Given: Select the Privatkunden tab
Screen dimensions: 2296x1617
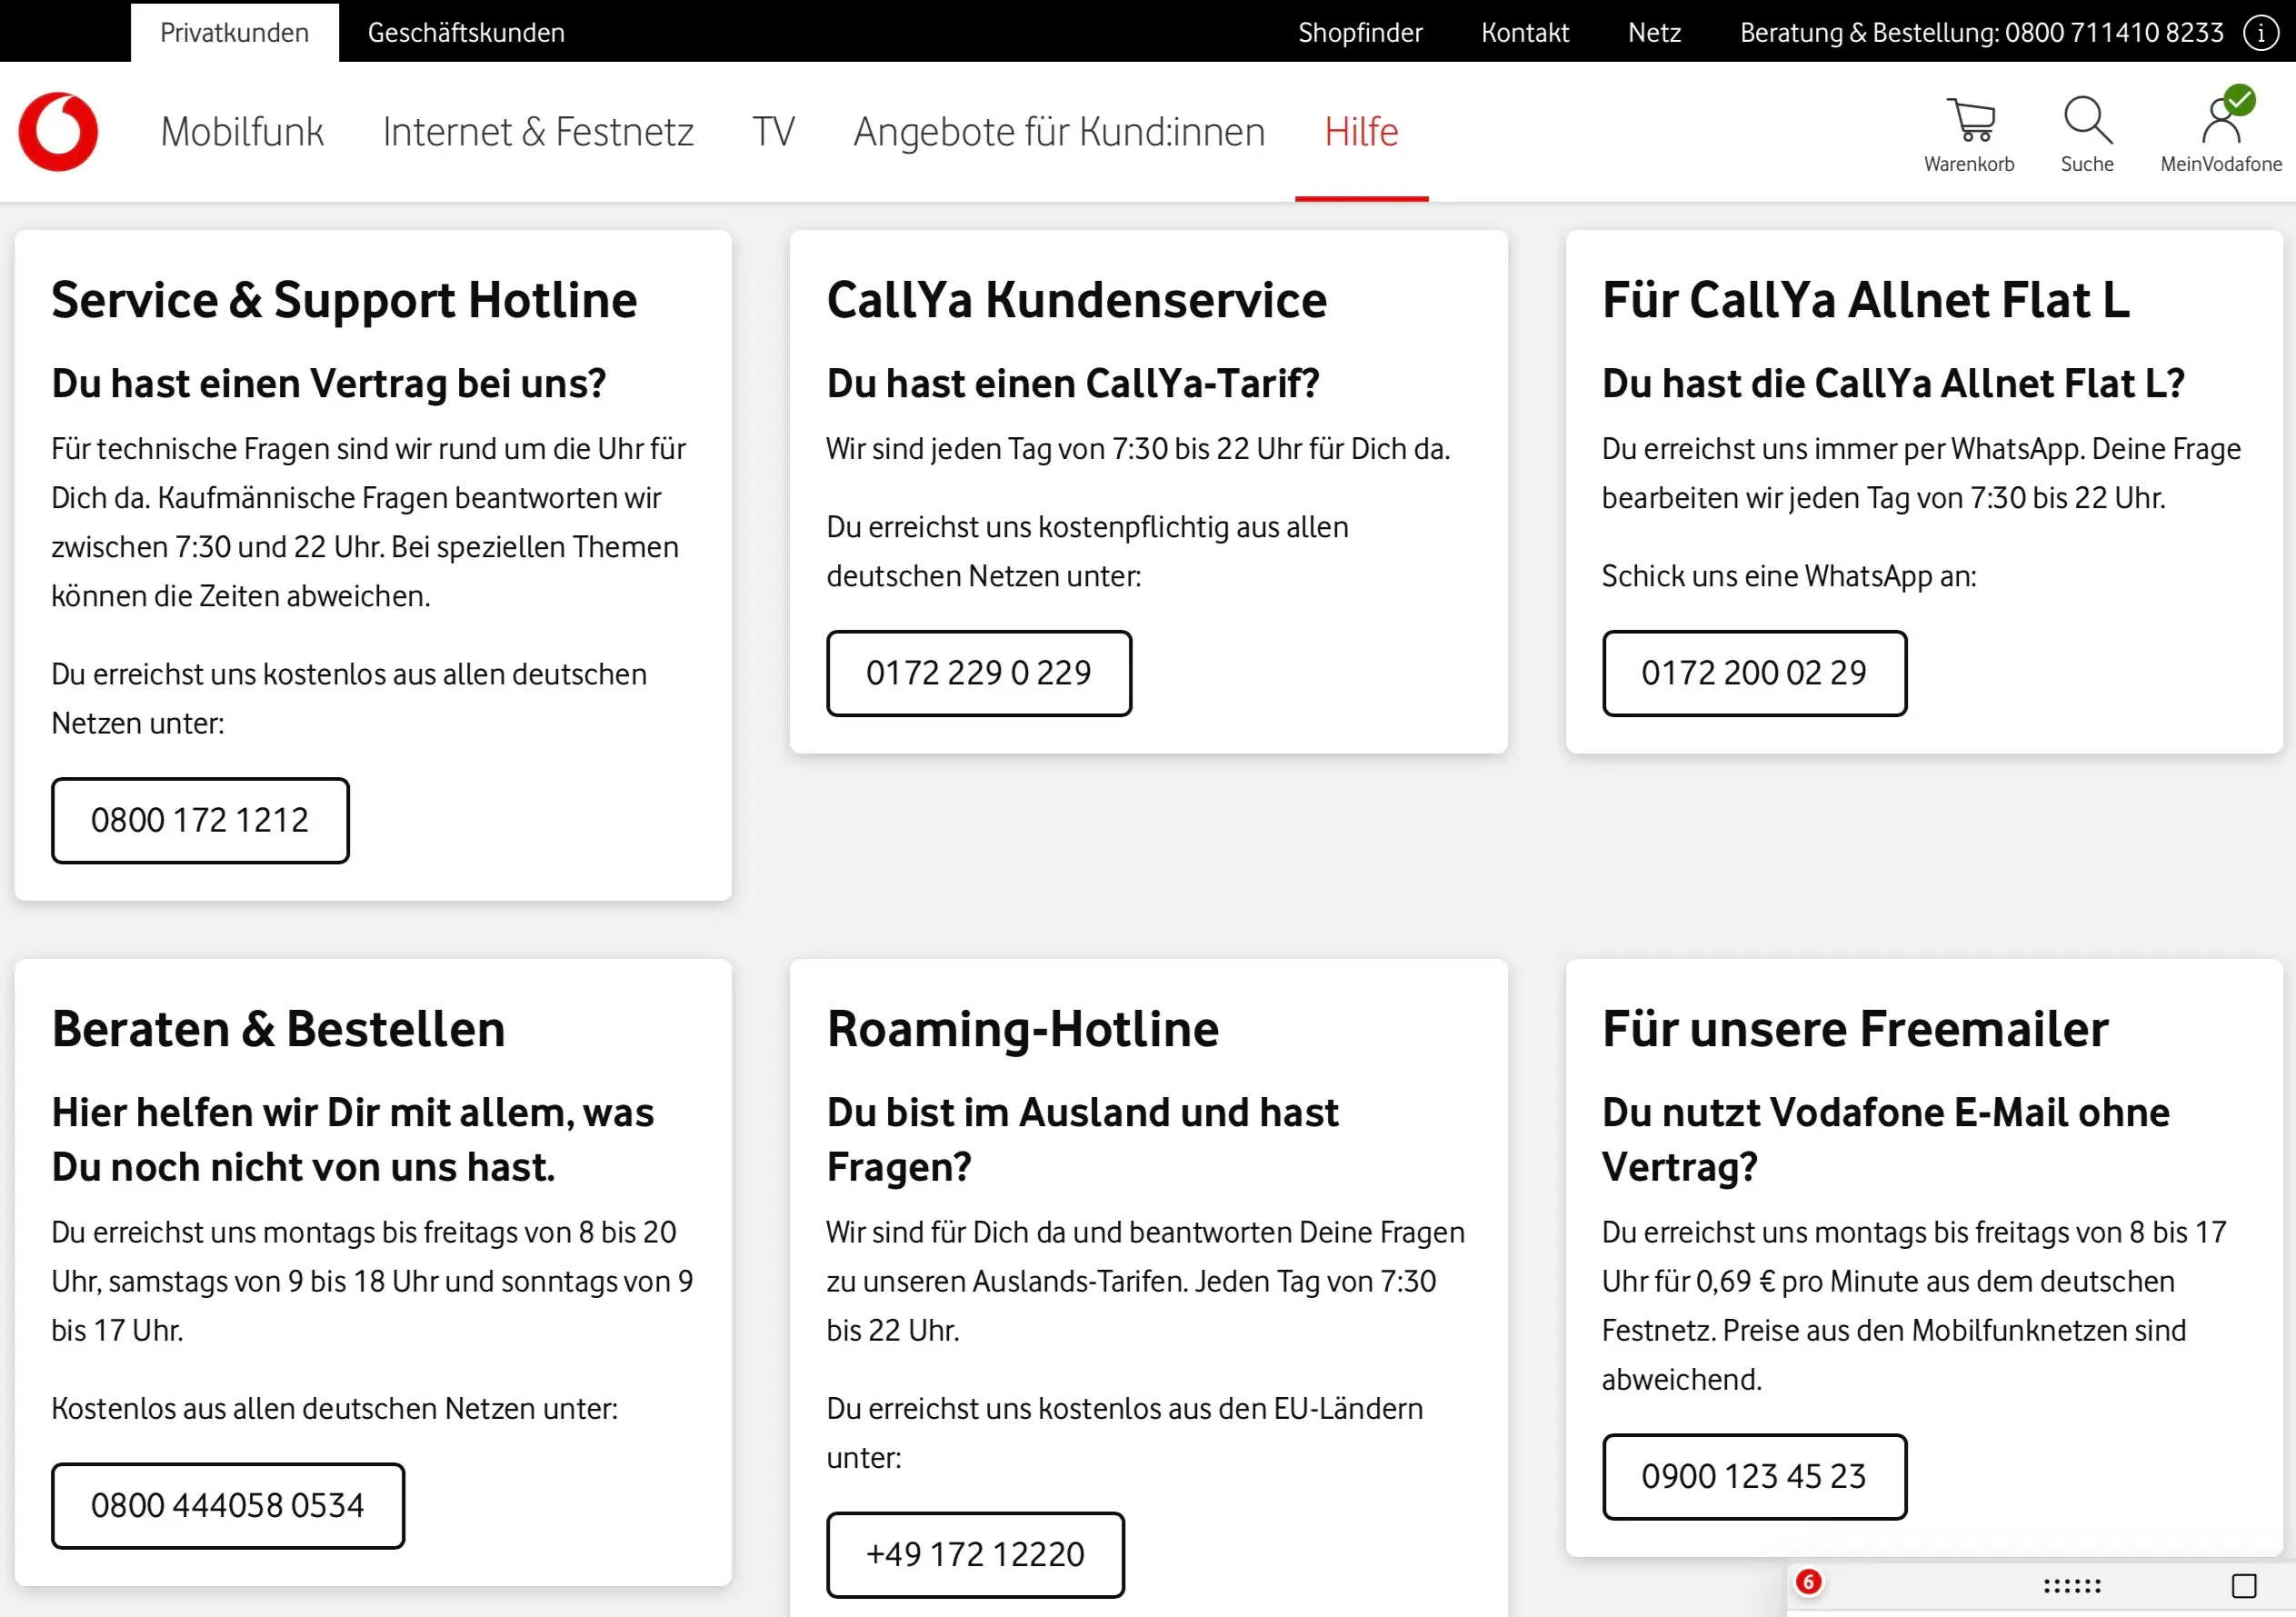Looking at the screenshot, I should (x=234, y=32).
